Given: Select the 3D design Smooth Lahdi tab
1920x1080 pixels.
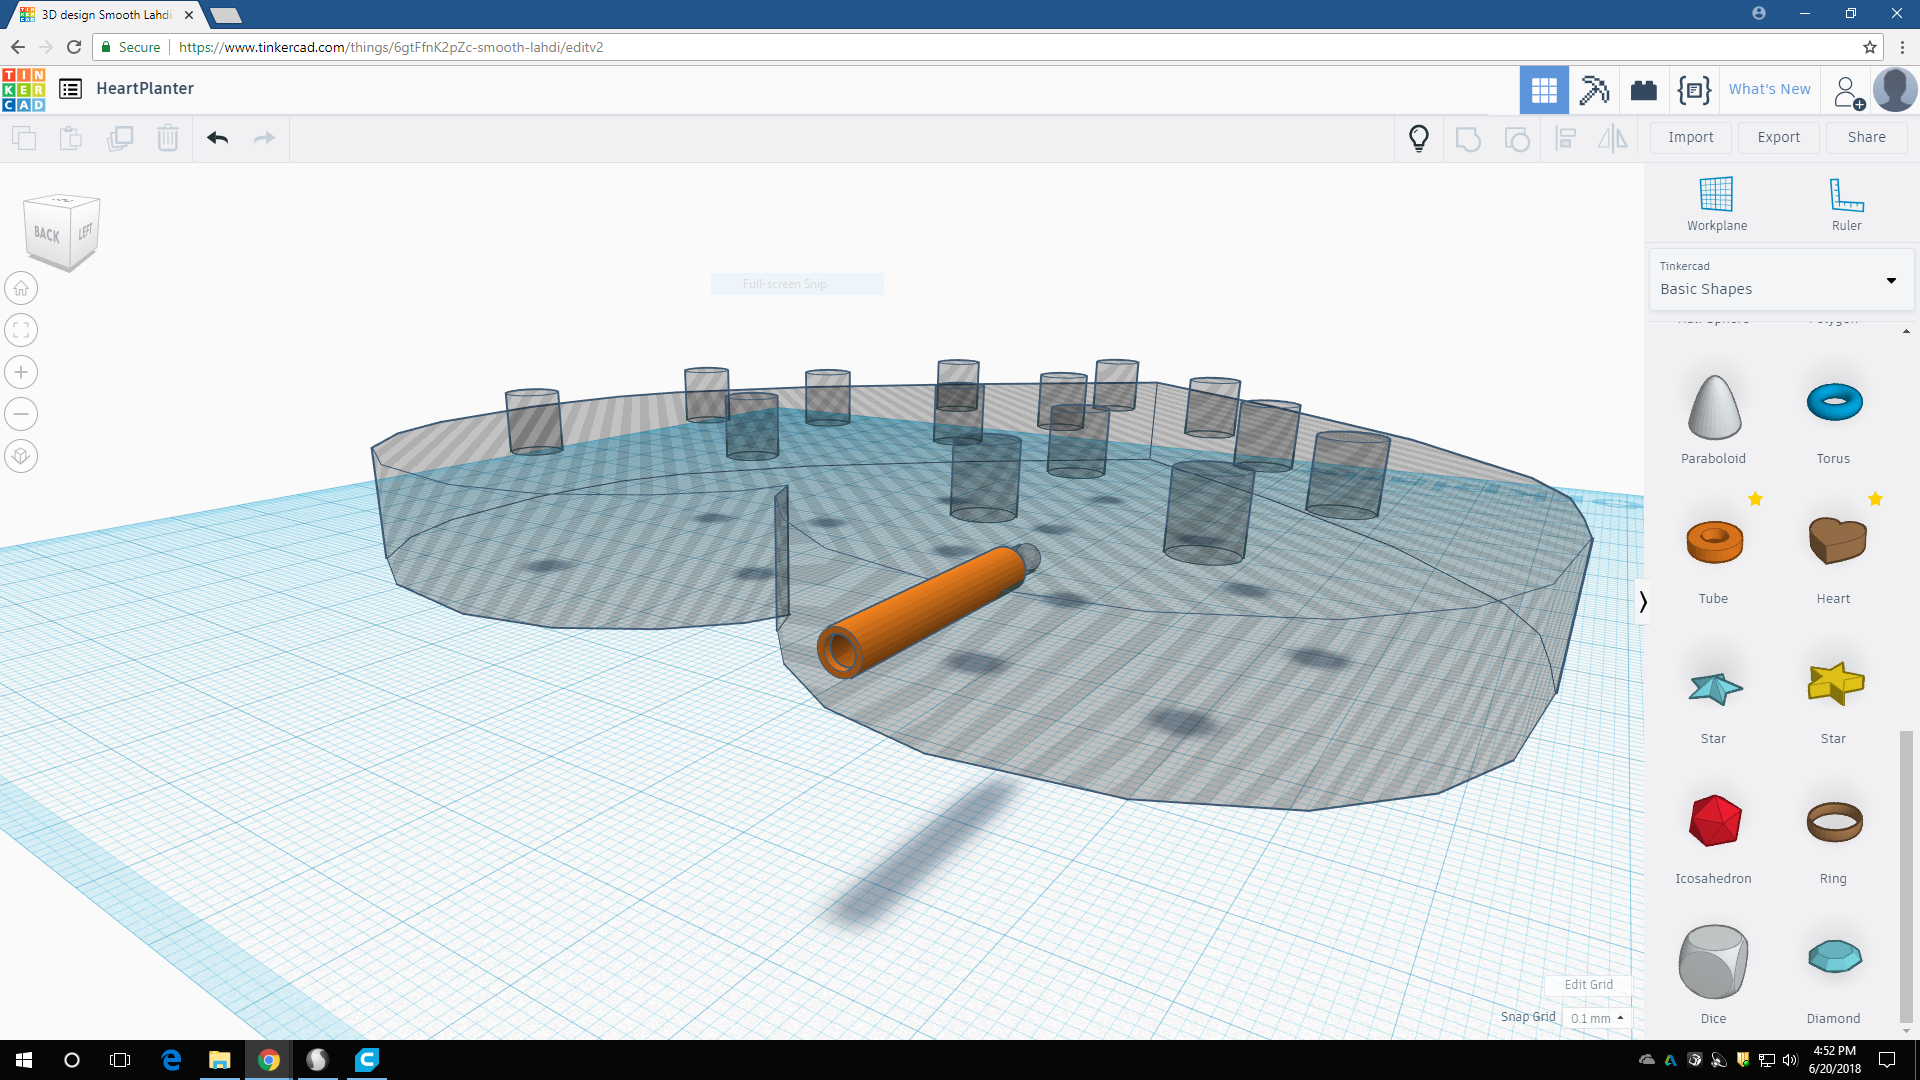Looking at the screenshot, I should point(106,15).
